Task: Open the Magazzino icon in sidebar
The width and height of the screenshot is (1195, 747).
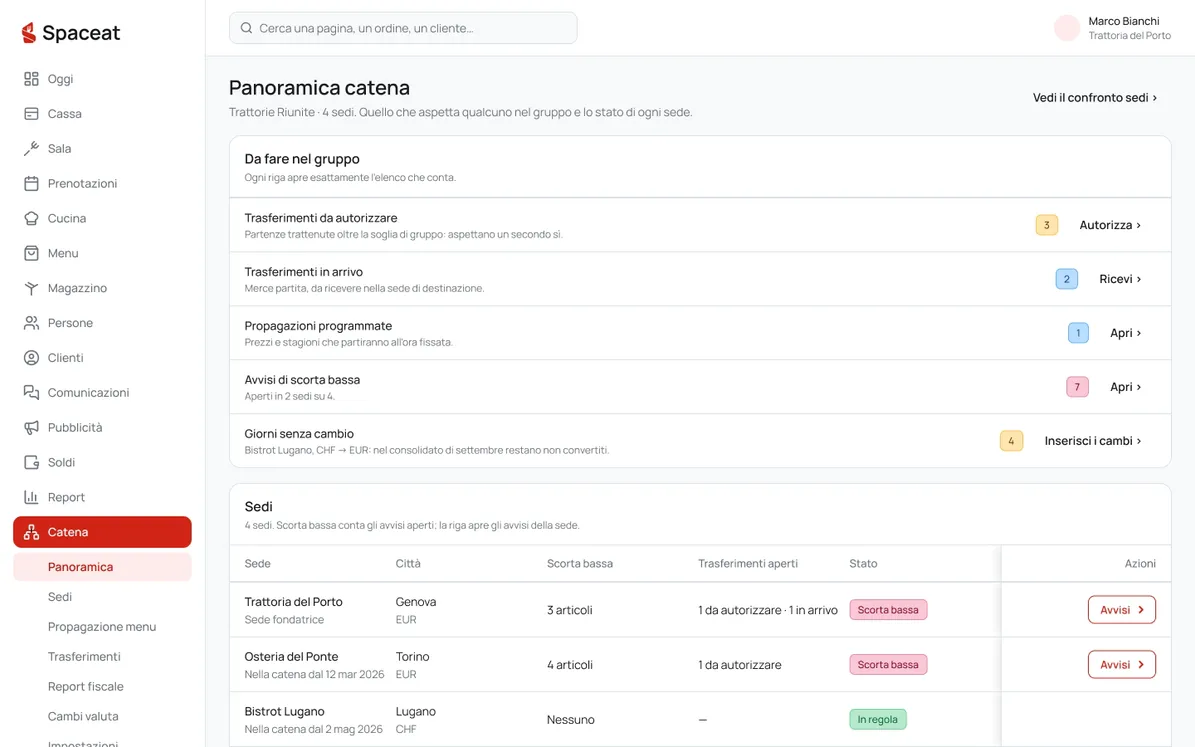Action: click(31, 288)
